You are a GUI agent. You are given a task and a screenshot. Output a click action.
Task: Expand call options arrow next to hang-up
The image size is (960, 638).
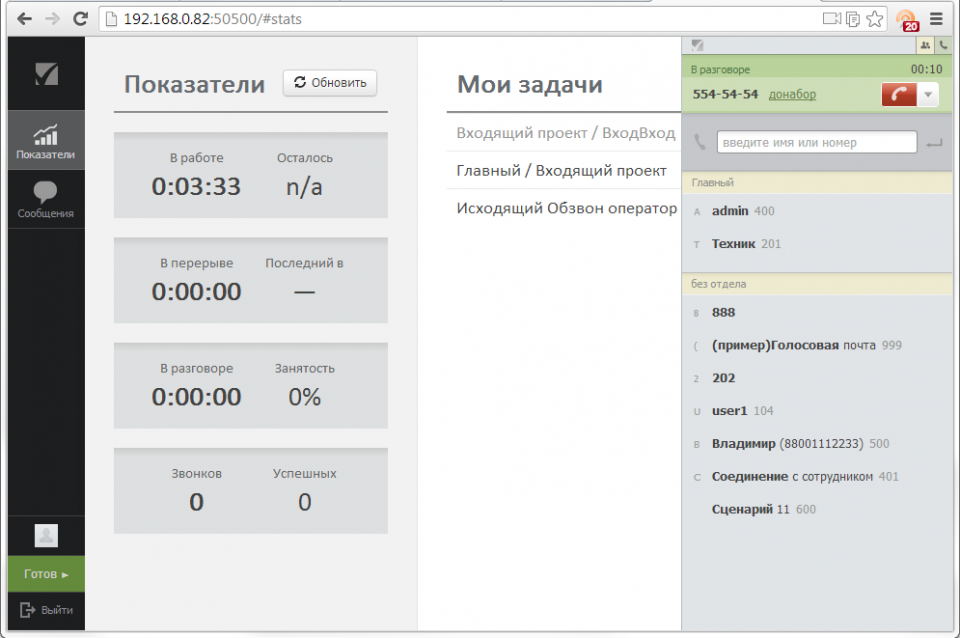coord(928,94)
